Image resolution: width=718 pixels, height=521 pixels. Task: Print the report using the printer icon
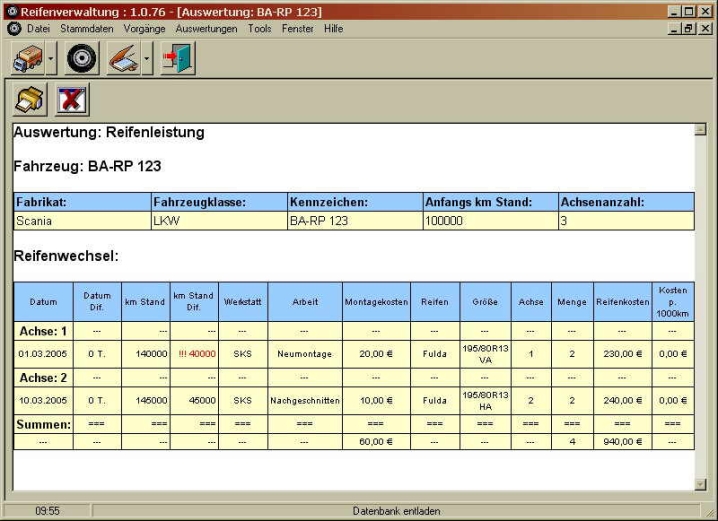coord(29,99)
